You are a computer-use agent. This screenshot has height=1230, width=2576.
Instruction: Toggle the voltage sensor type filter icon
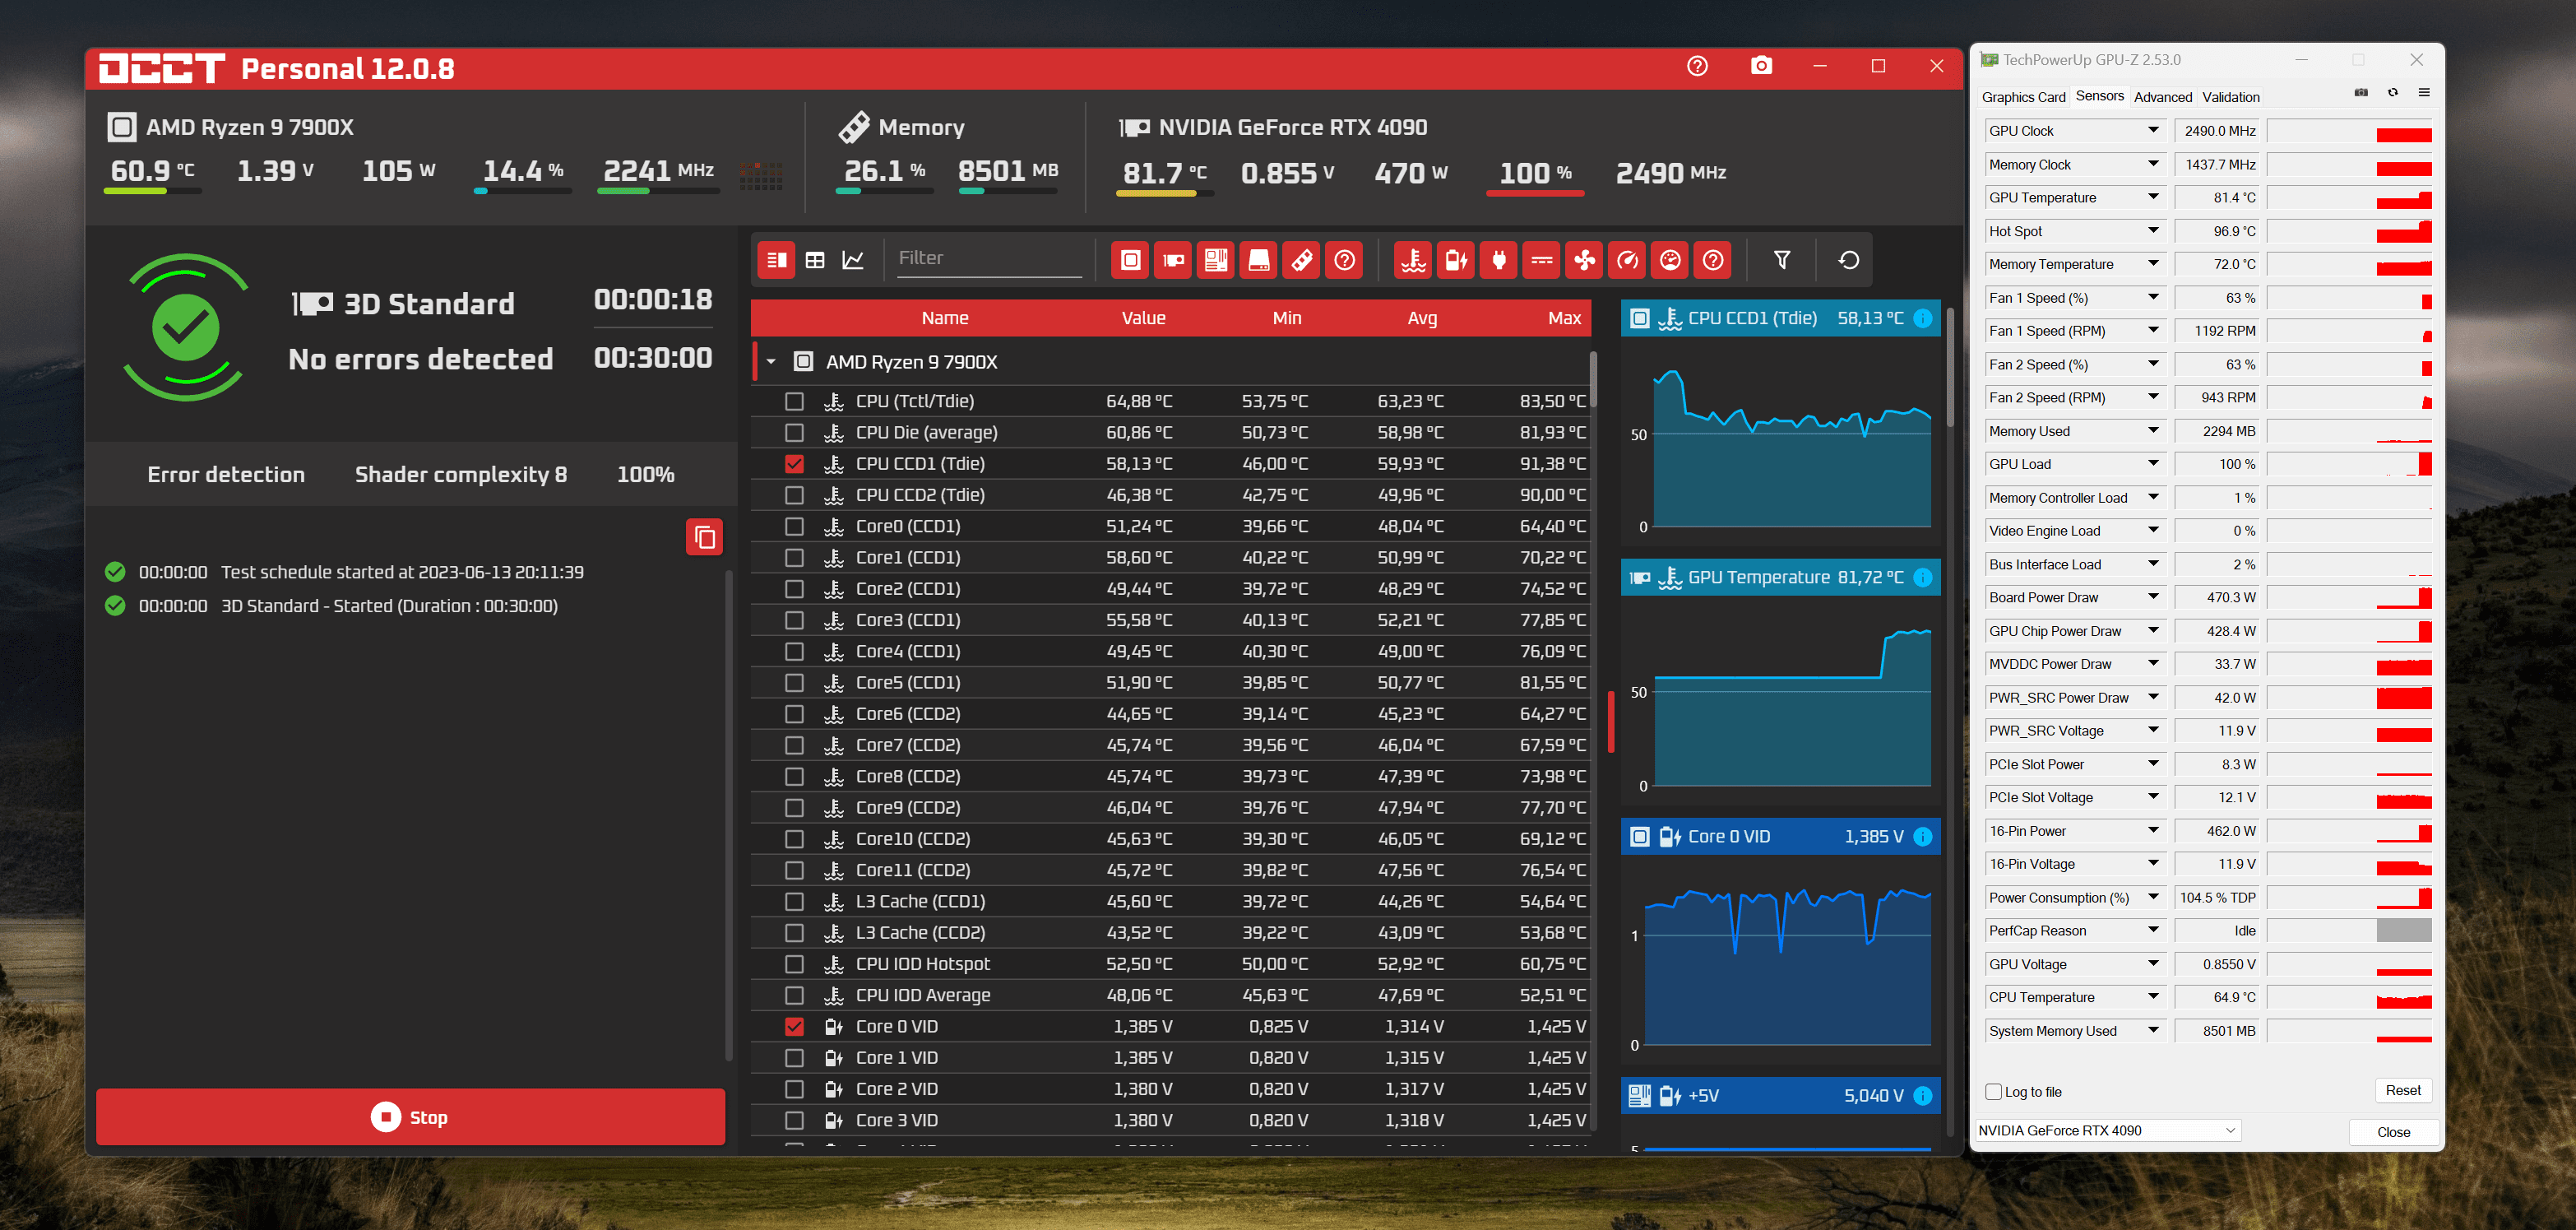1456,260
